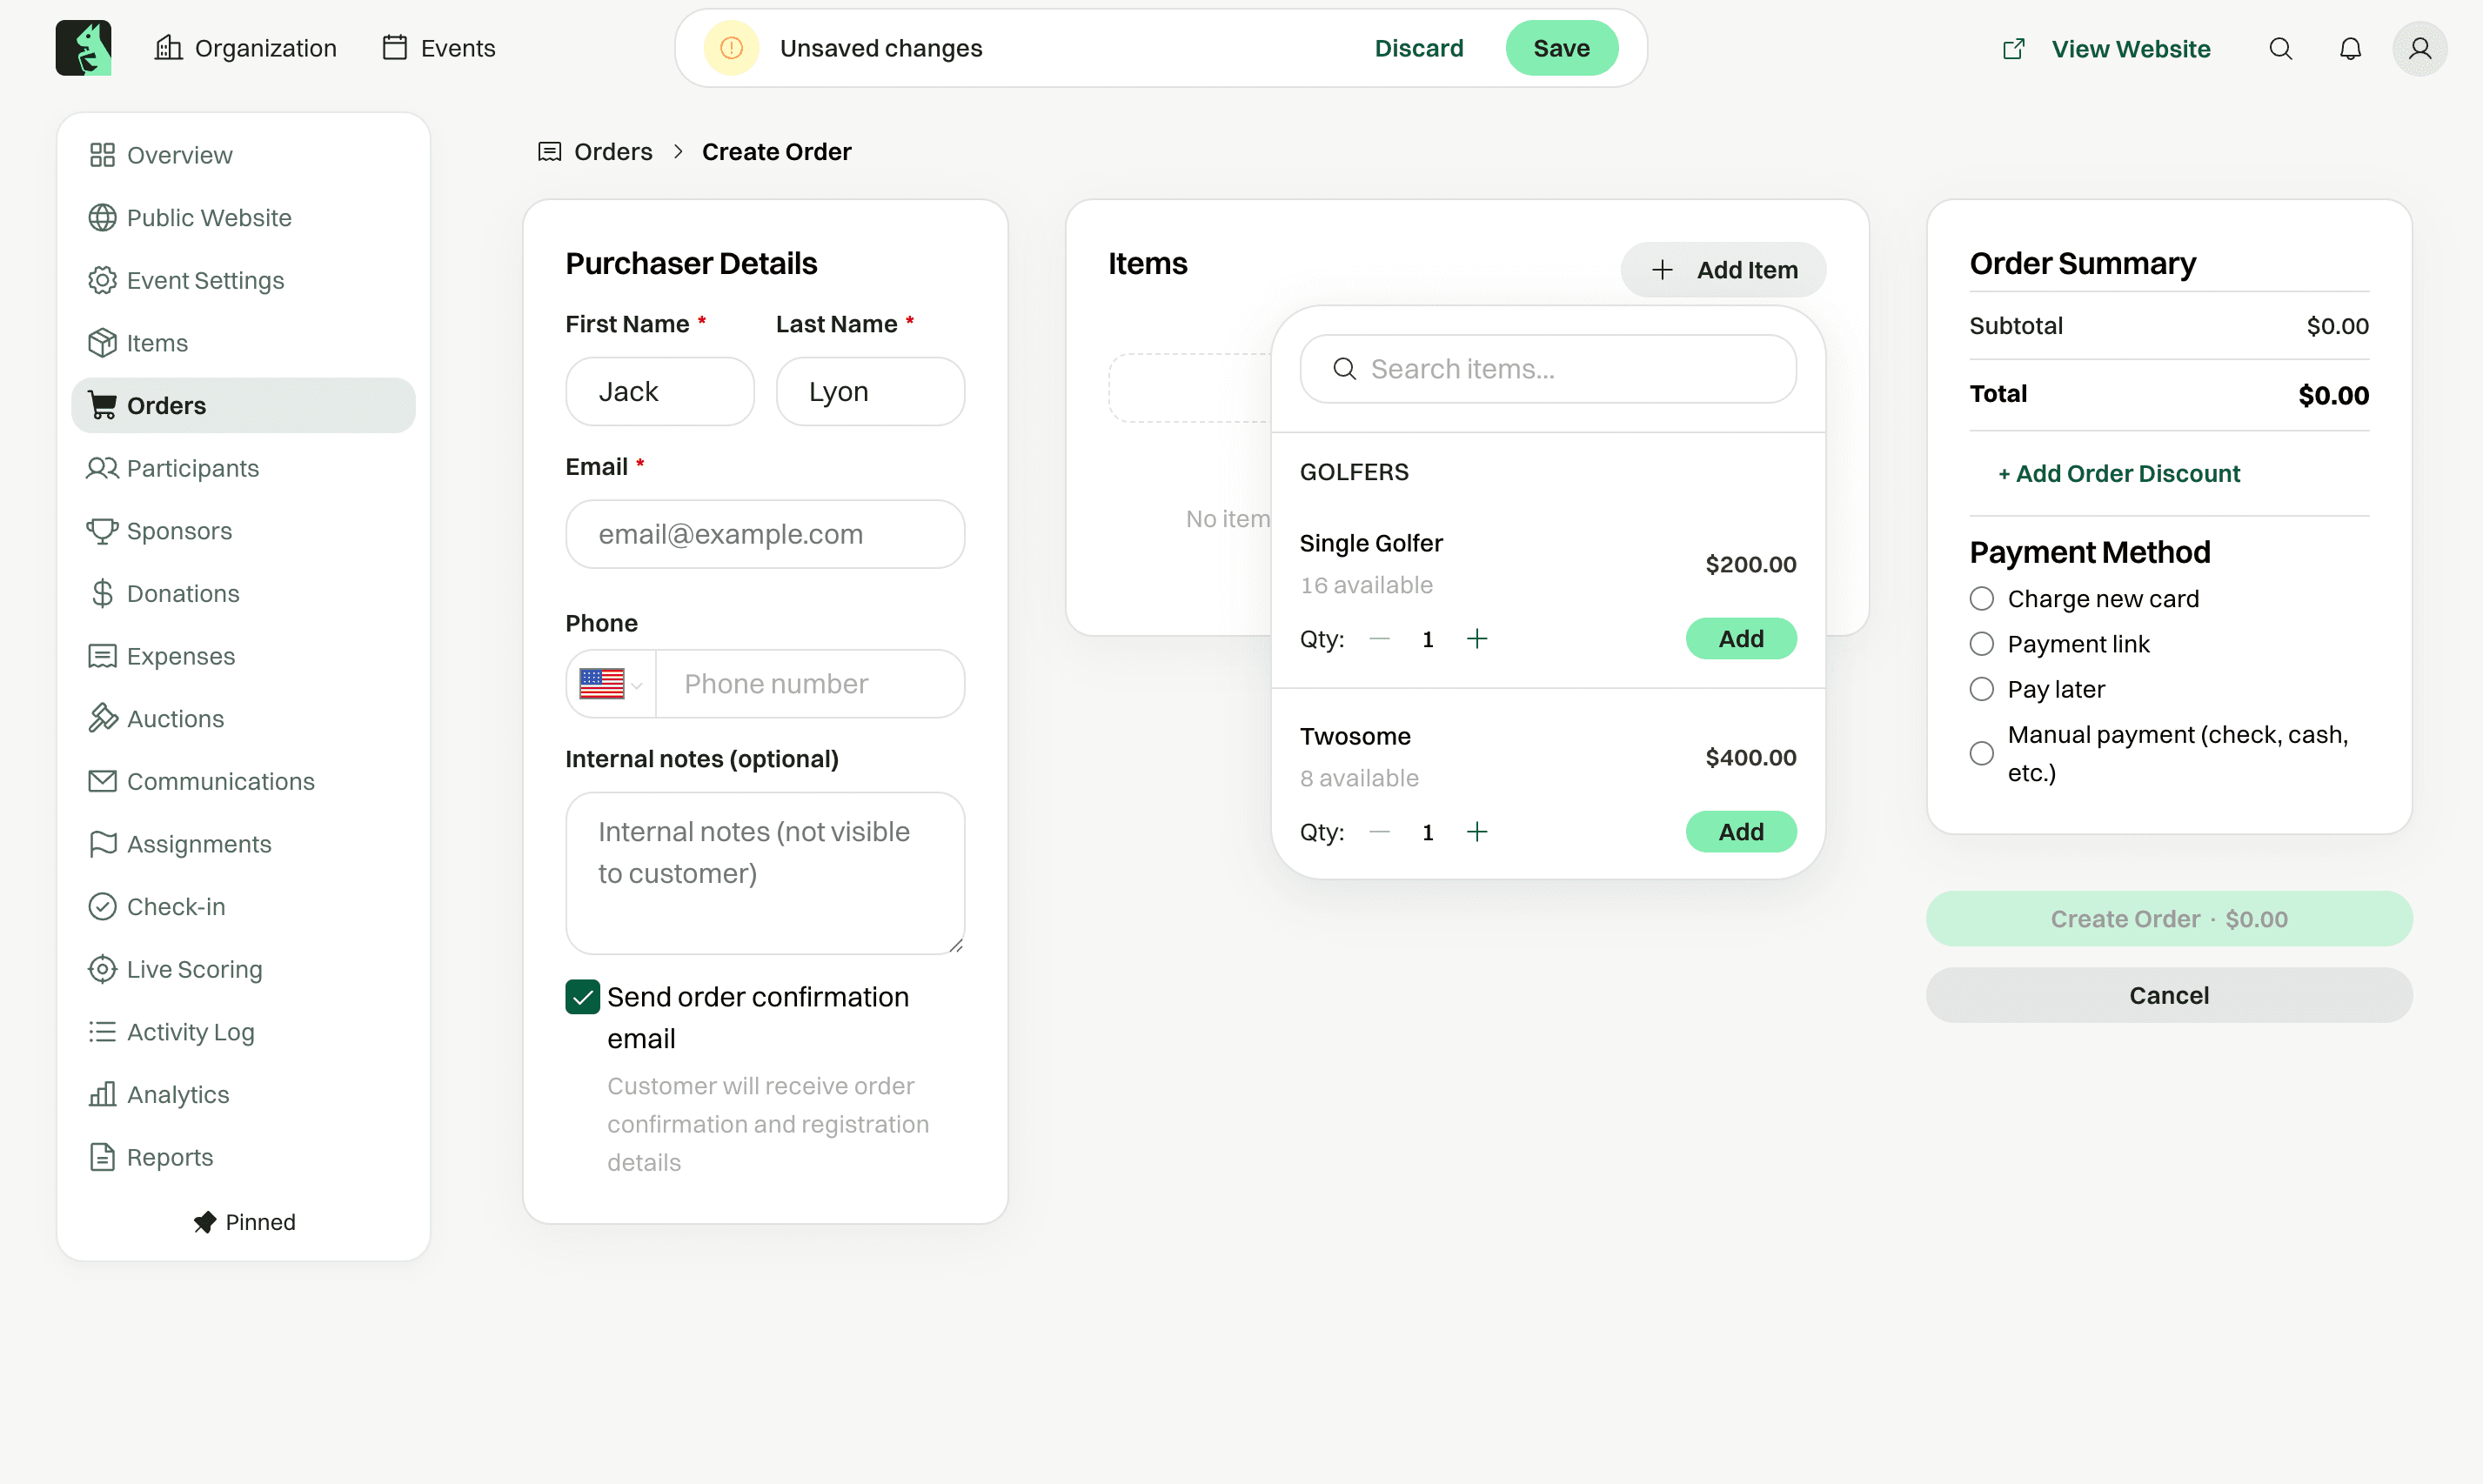Open user profile avatar
2483x1484 pixels.
click(x=2419, y=49)
